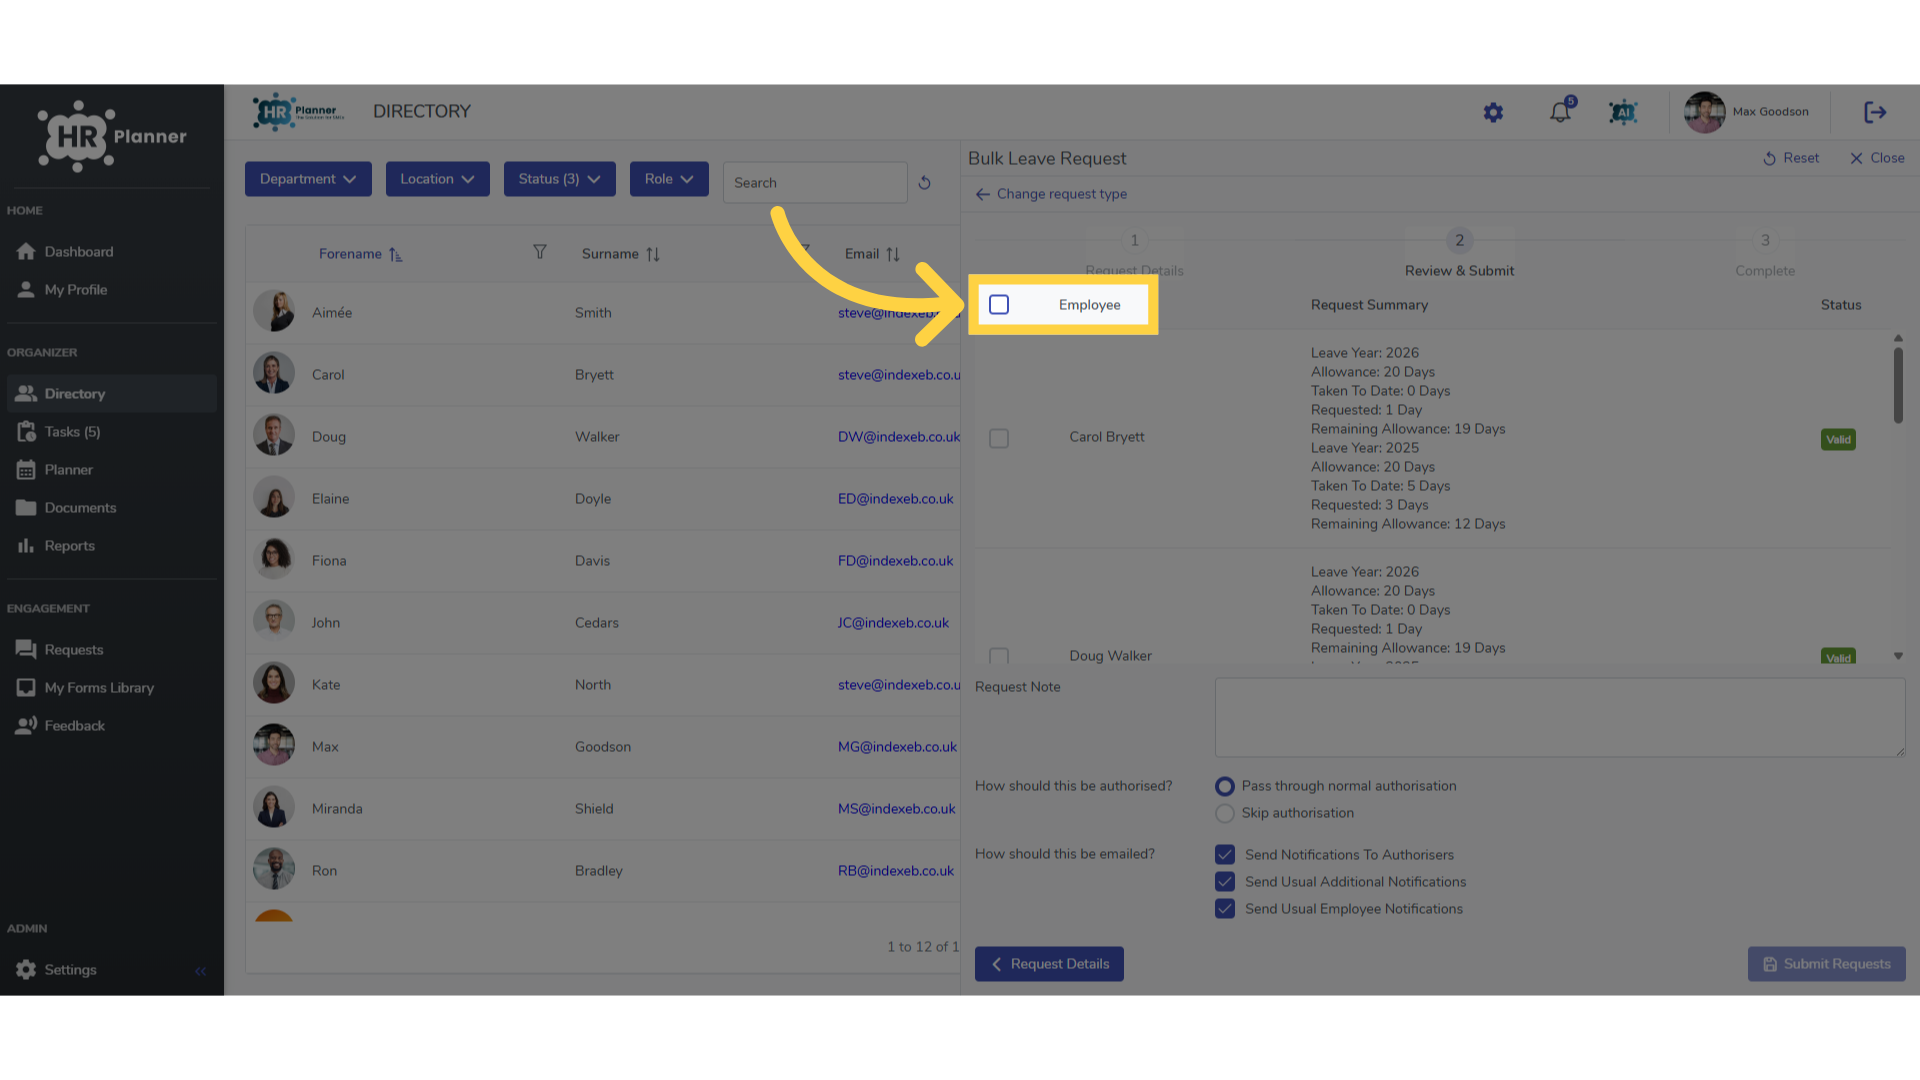The image size is (1920, 1080).
Task: Open the Forename column filter icon
Action: click(x=539, y=252)
